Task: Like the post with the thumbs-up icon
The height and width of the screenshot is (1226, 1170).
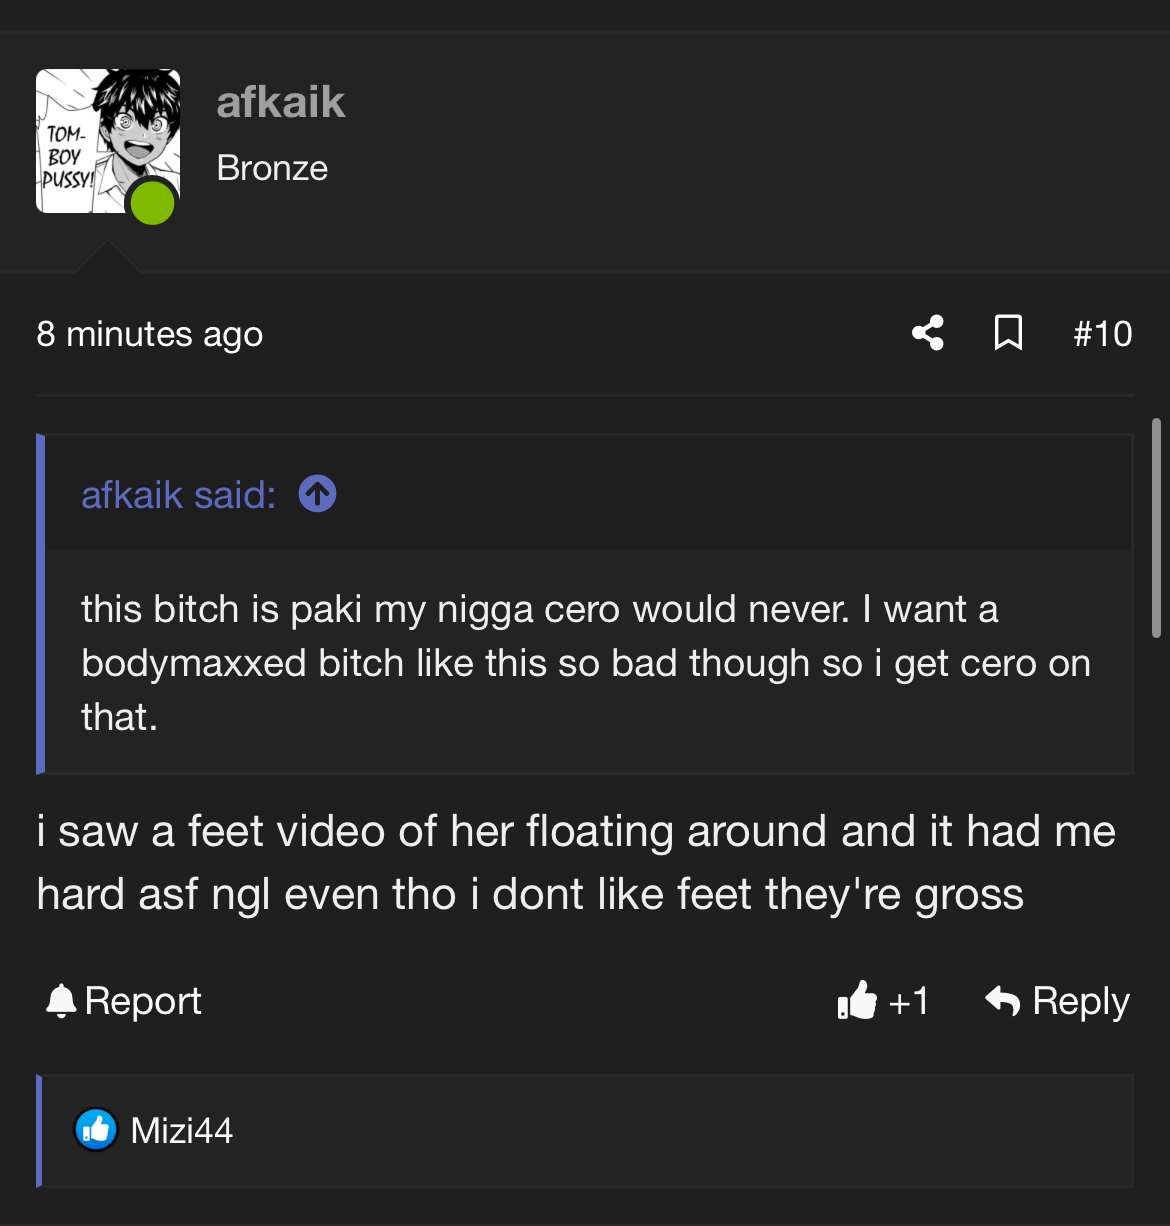Action: [x=857, y=1000]
